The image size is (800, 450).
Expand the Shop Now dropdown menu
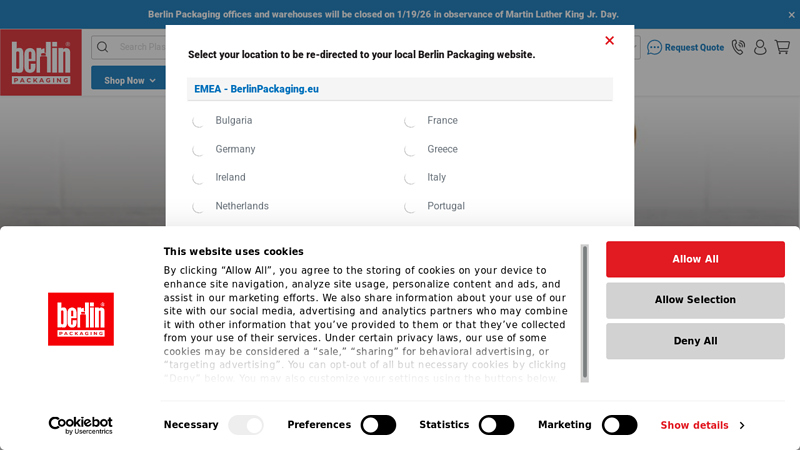point(129,80)
